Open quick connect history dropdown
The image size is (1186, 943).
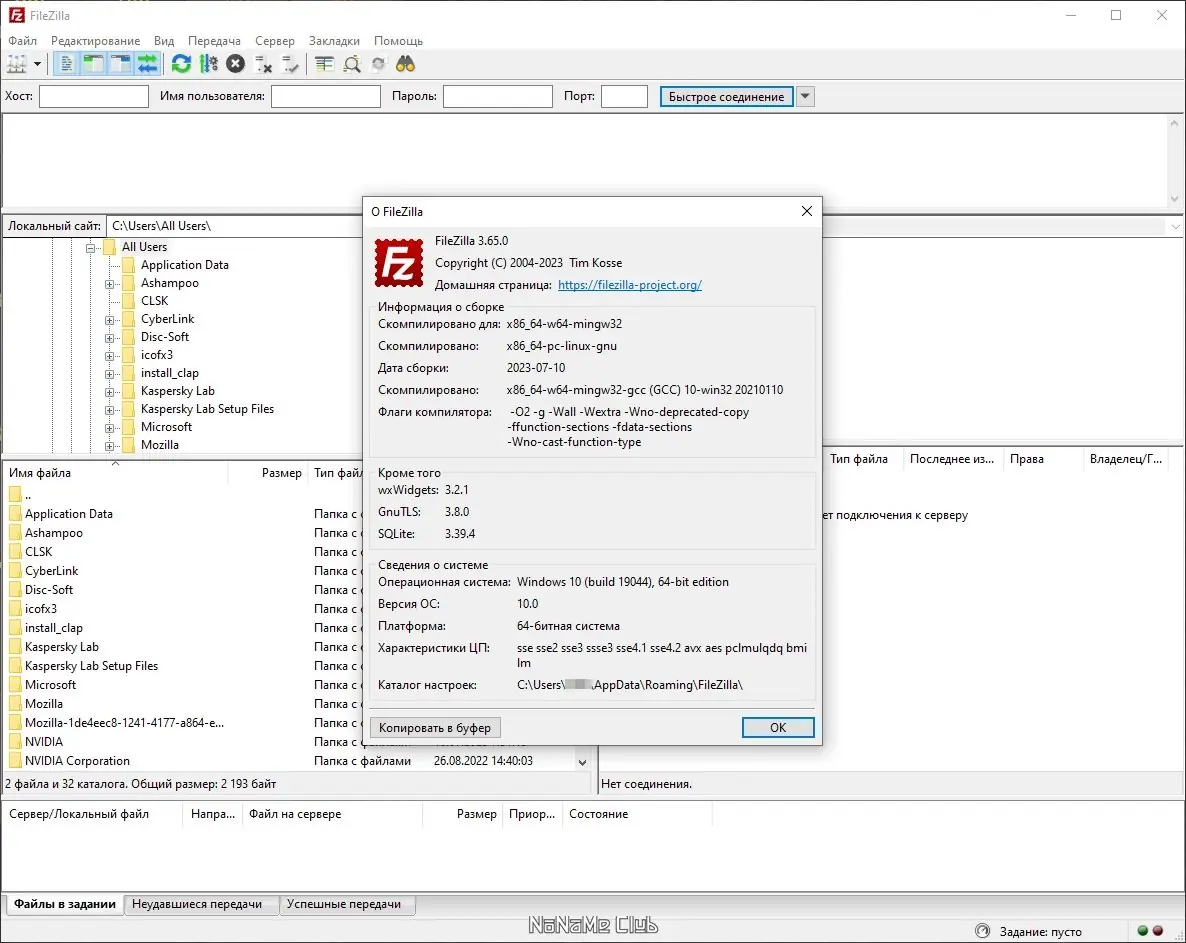pyautogui.click(x=806, y=97)
